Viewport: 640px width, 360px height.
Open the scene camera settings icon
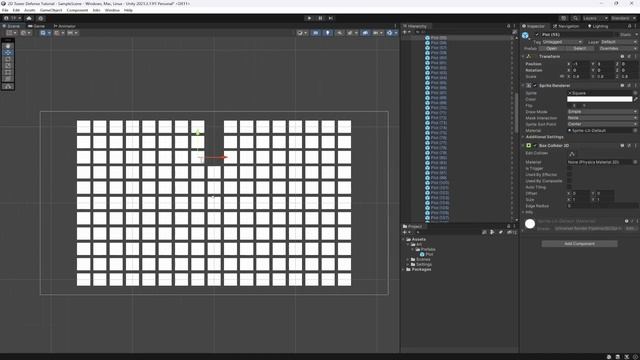click(x=377, y=33)
